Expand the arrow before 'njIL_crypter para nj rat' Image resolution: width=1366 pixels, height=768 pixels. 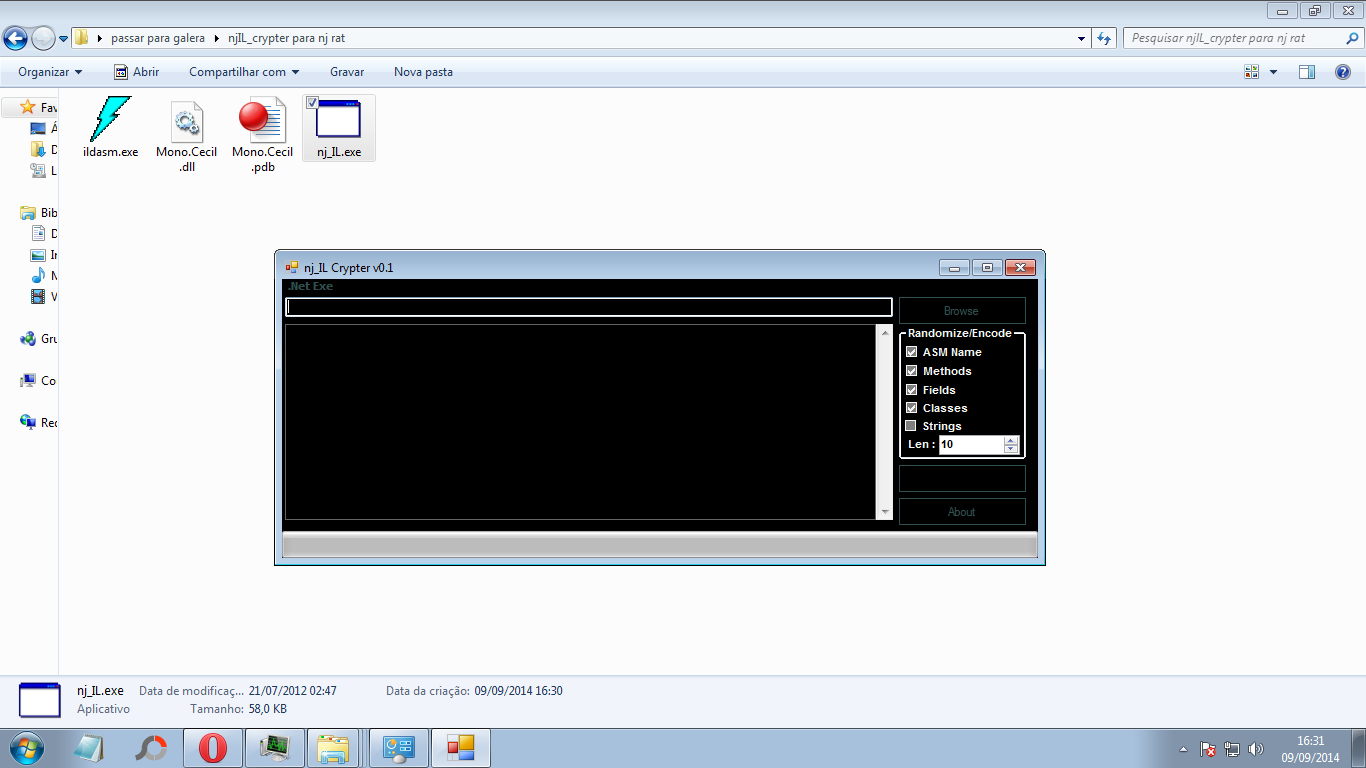coord(218,38)
